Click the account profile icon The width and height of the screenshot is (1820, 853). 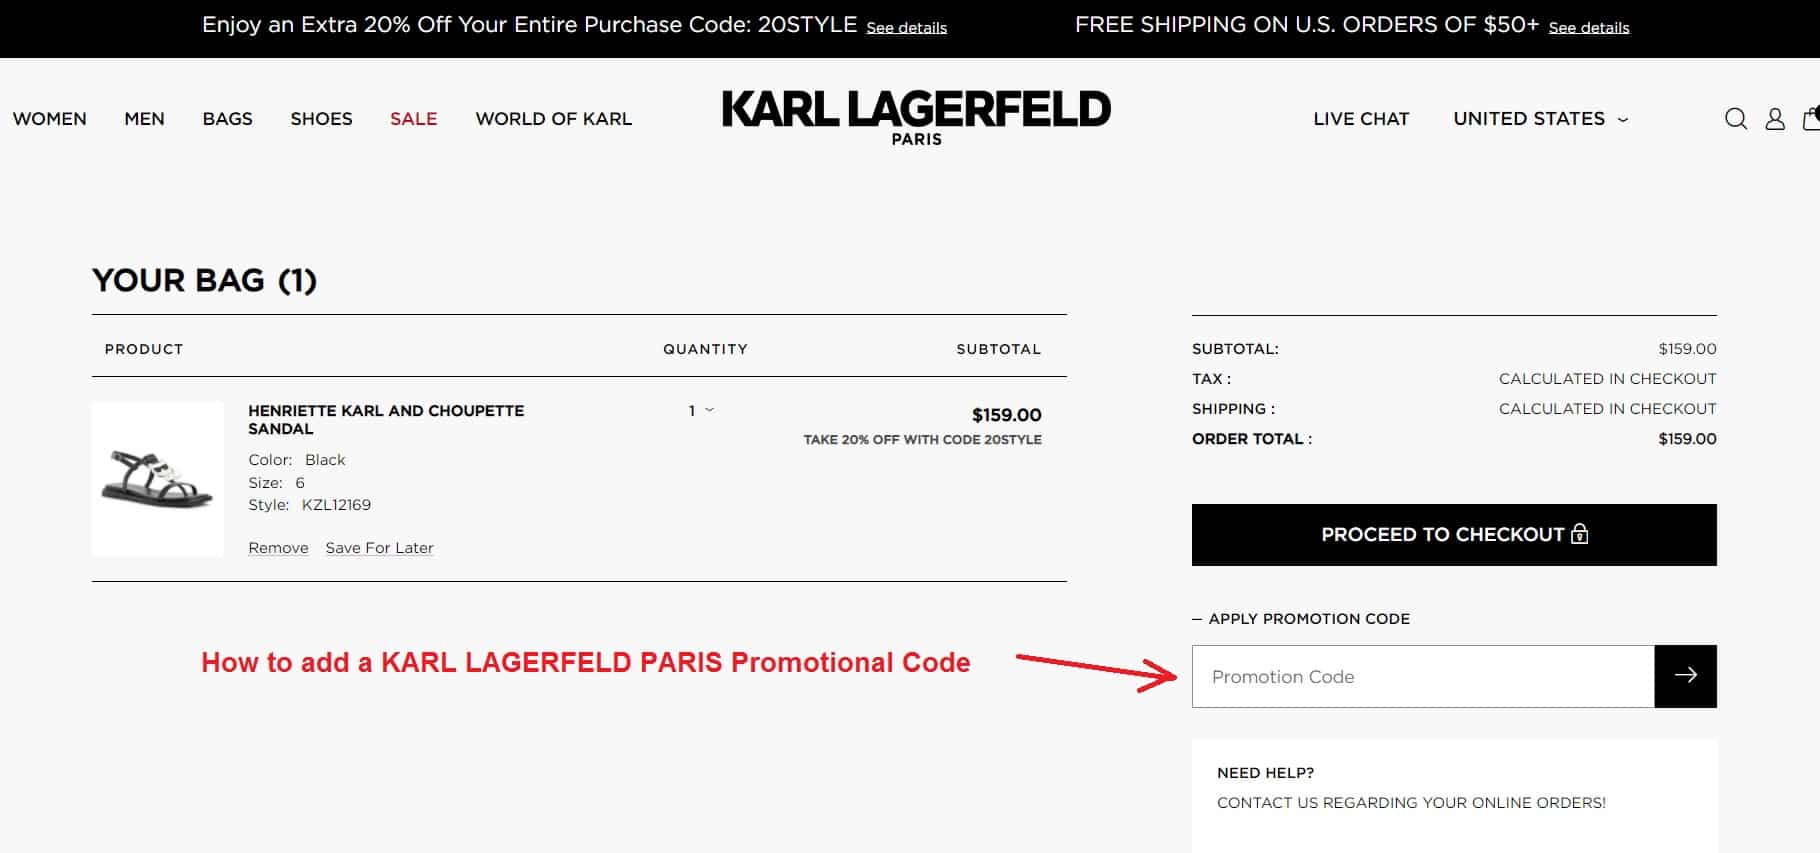click(1775, 118)
